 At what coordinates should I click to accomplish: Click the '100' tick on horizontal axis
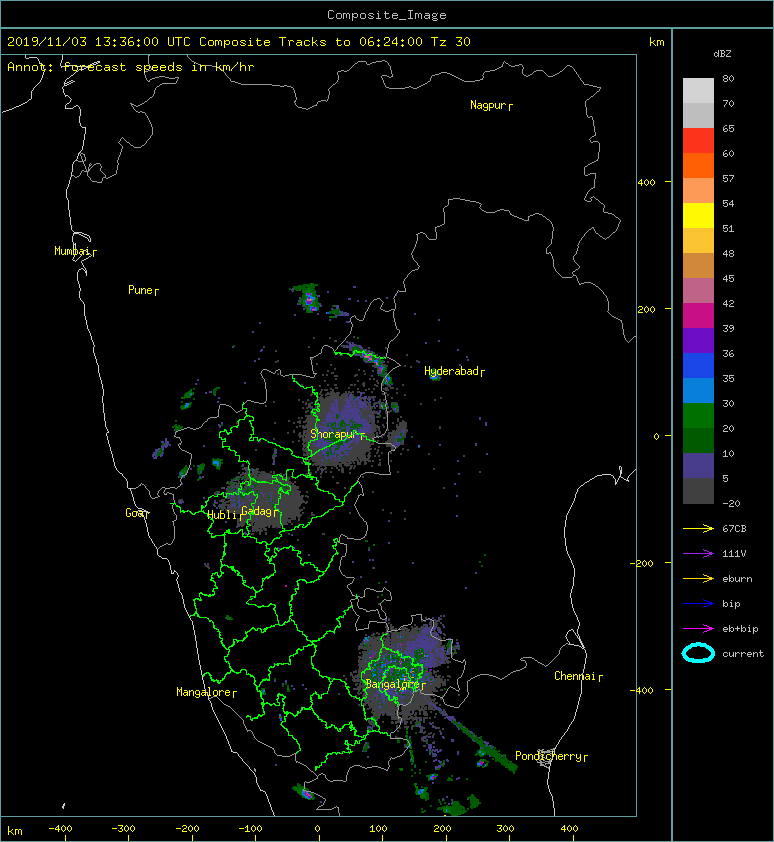379,829
